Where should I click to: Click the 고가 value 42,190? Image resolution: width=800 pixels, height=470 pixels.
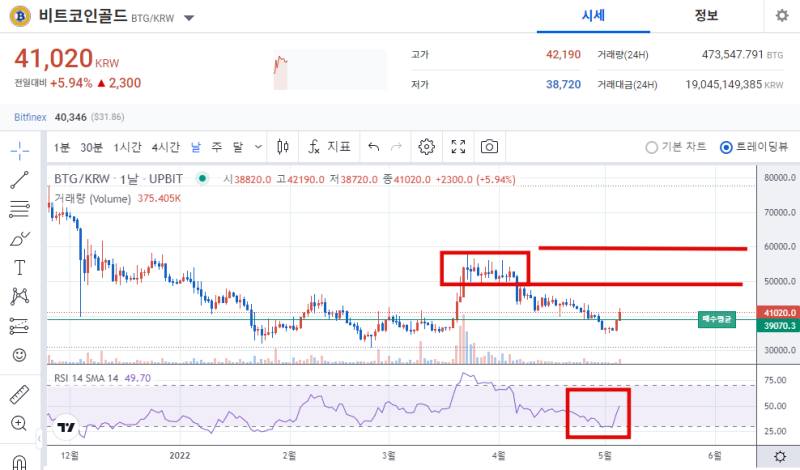[563, 55]
